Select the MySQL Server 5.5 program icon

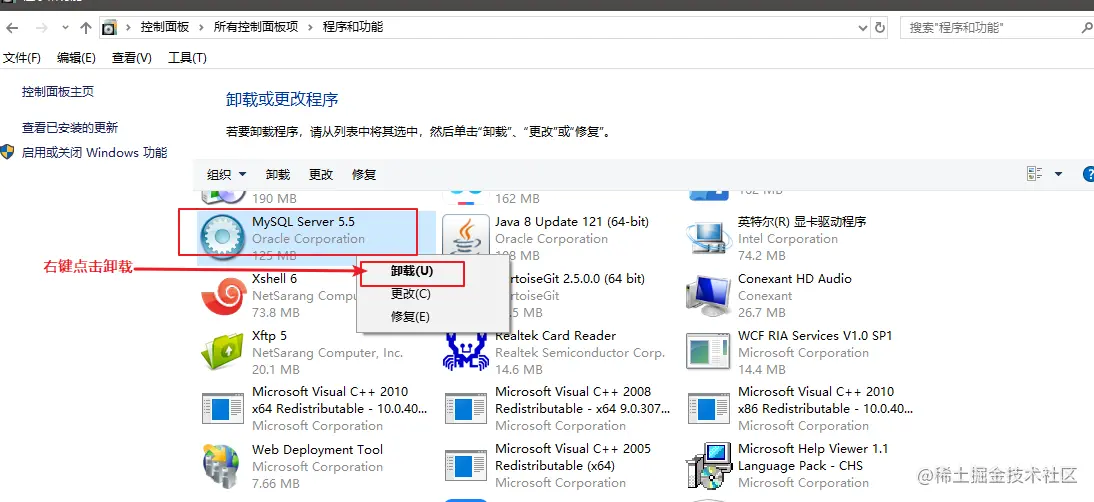click(223, 238)
